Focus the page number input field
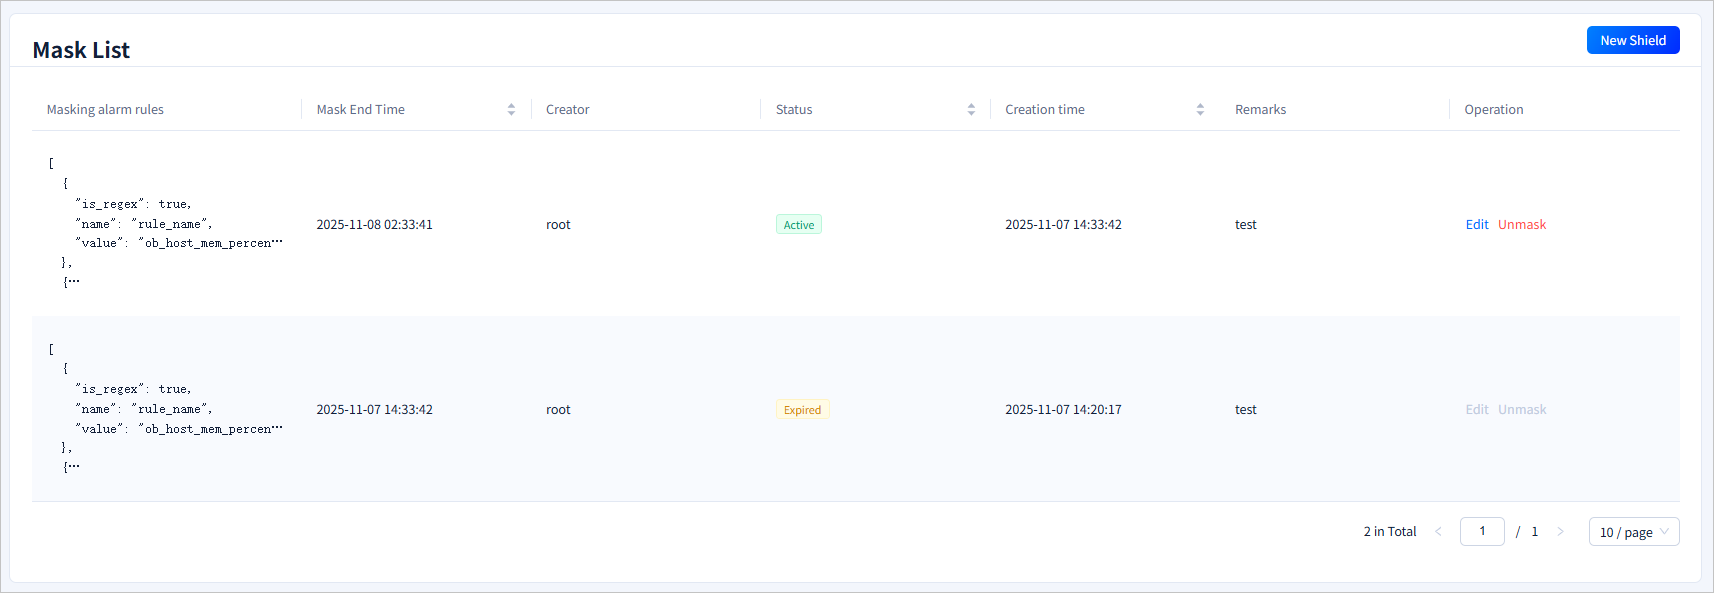This screenshot has height=593, width=1714. (x=1481, y=532)
